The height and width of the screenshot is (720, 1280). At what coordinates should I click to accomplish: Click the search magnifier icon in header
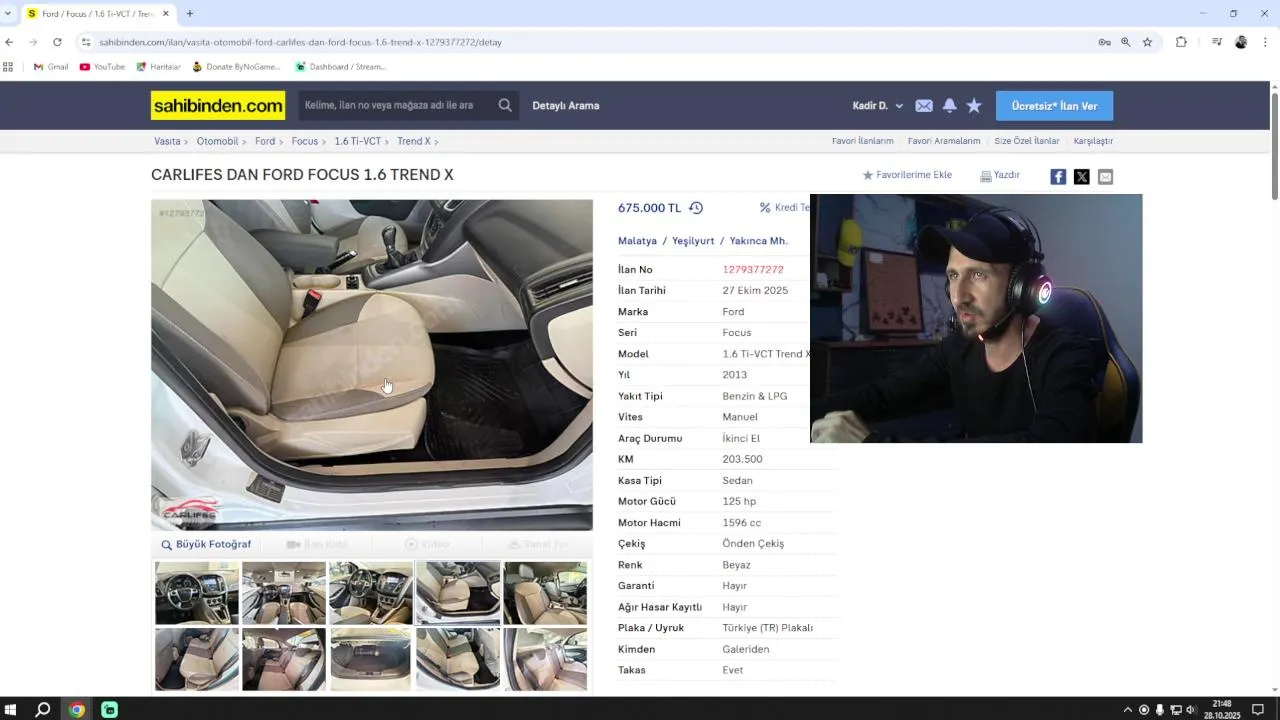(x=505, y=105)
